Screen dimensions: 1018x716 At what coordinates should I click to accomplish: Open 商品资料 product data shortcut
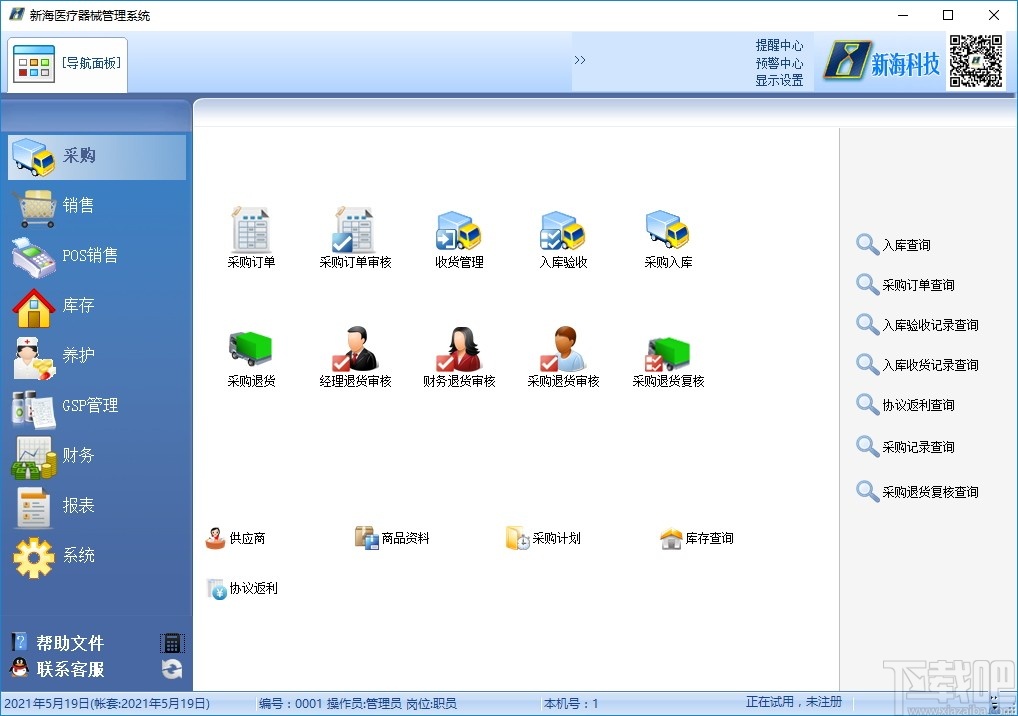pos(392,538)
